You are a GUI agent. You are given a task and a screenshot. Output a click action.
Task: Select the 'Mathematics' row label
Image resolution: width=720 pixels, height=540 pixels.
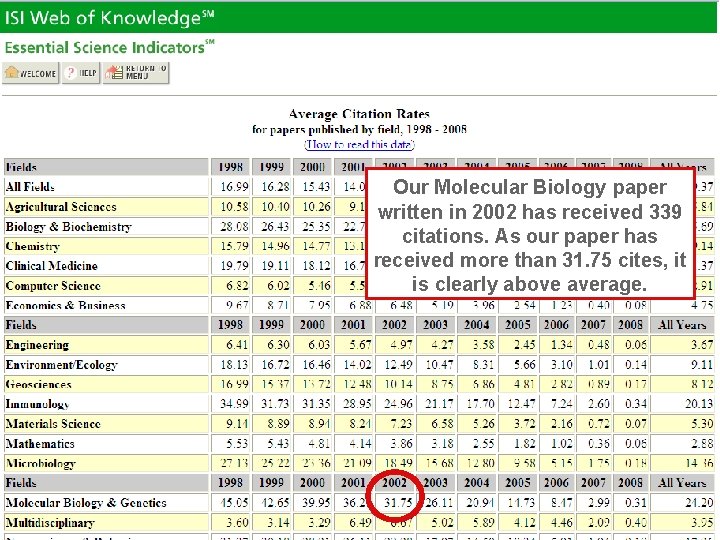(x=40, y=444)
